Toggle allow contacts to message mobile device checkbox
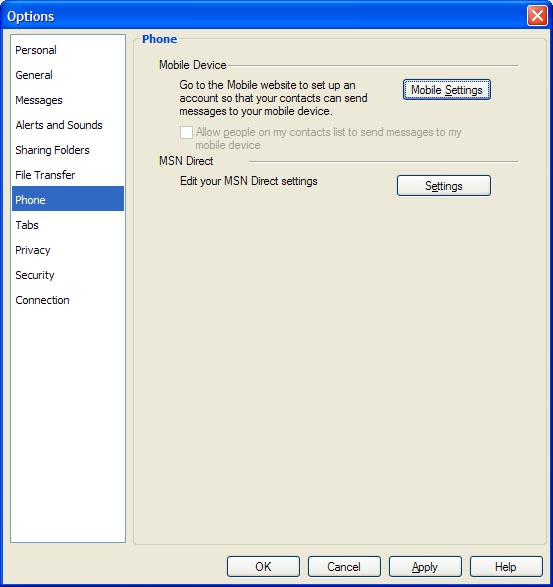 coord(186,132)
